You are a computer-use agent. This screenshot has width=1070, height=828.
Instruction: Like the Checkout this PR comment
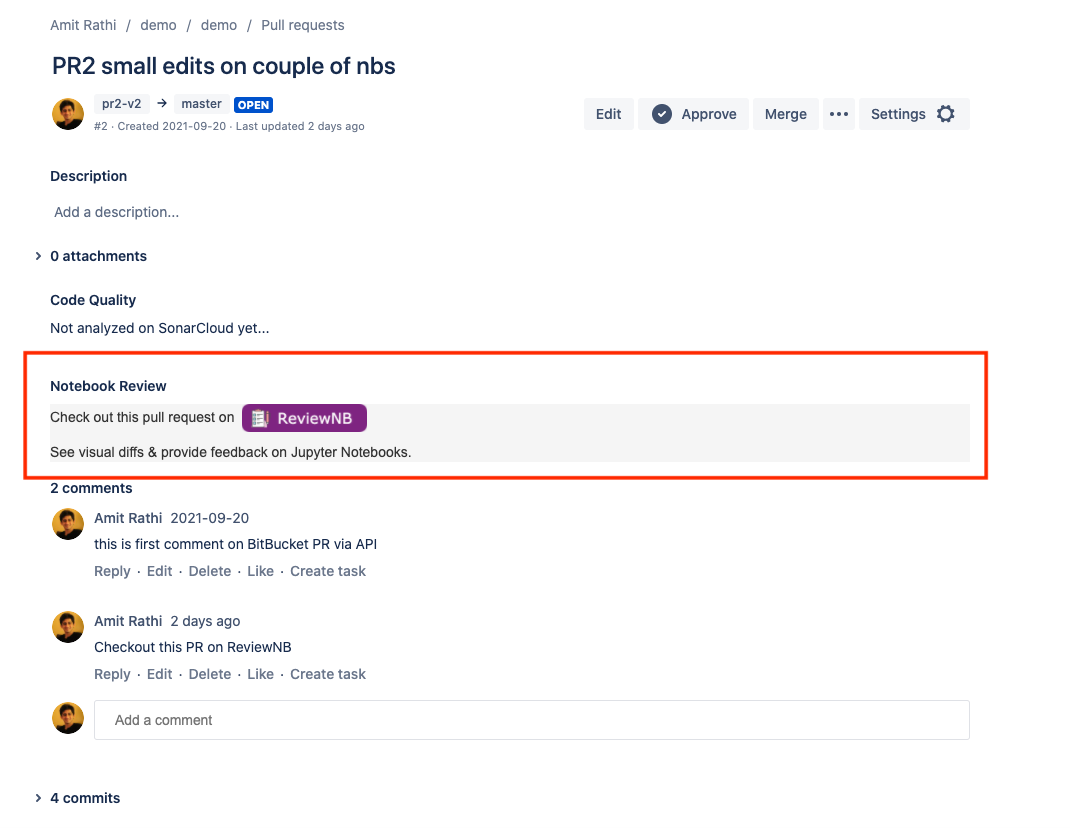click(x=261, y=674)
